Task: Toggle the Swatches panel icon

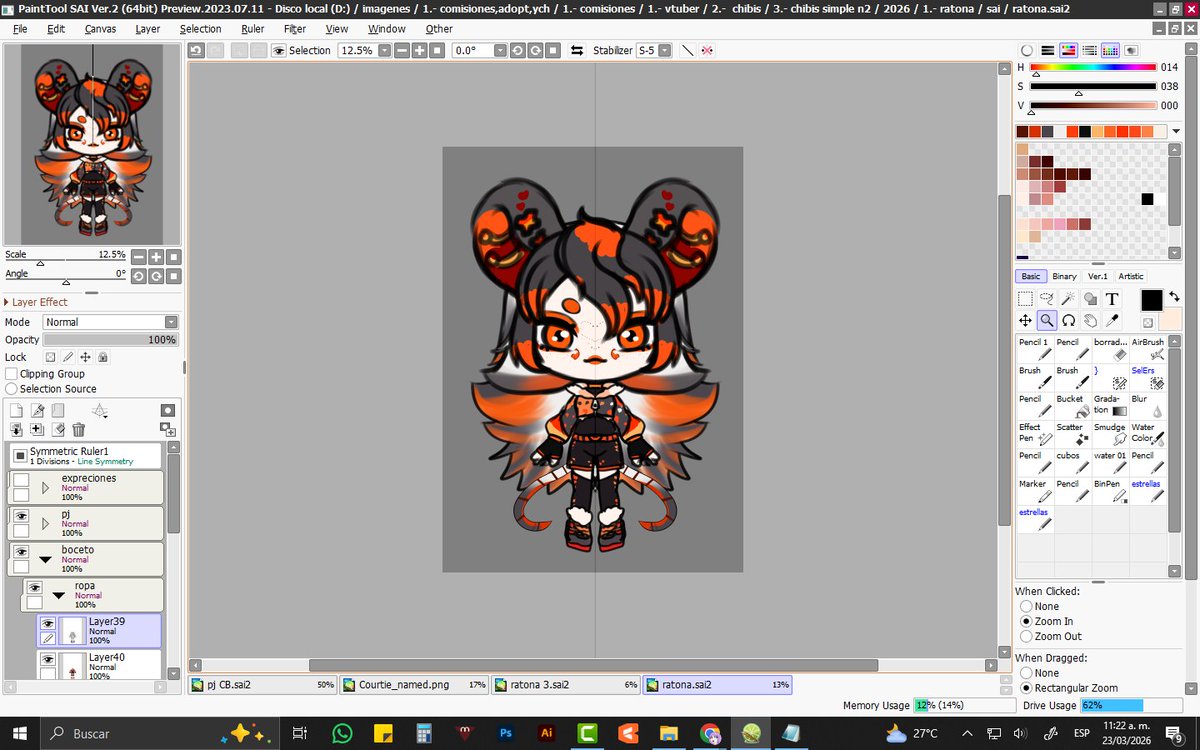Action: [x=1110, y=50]
